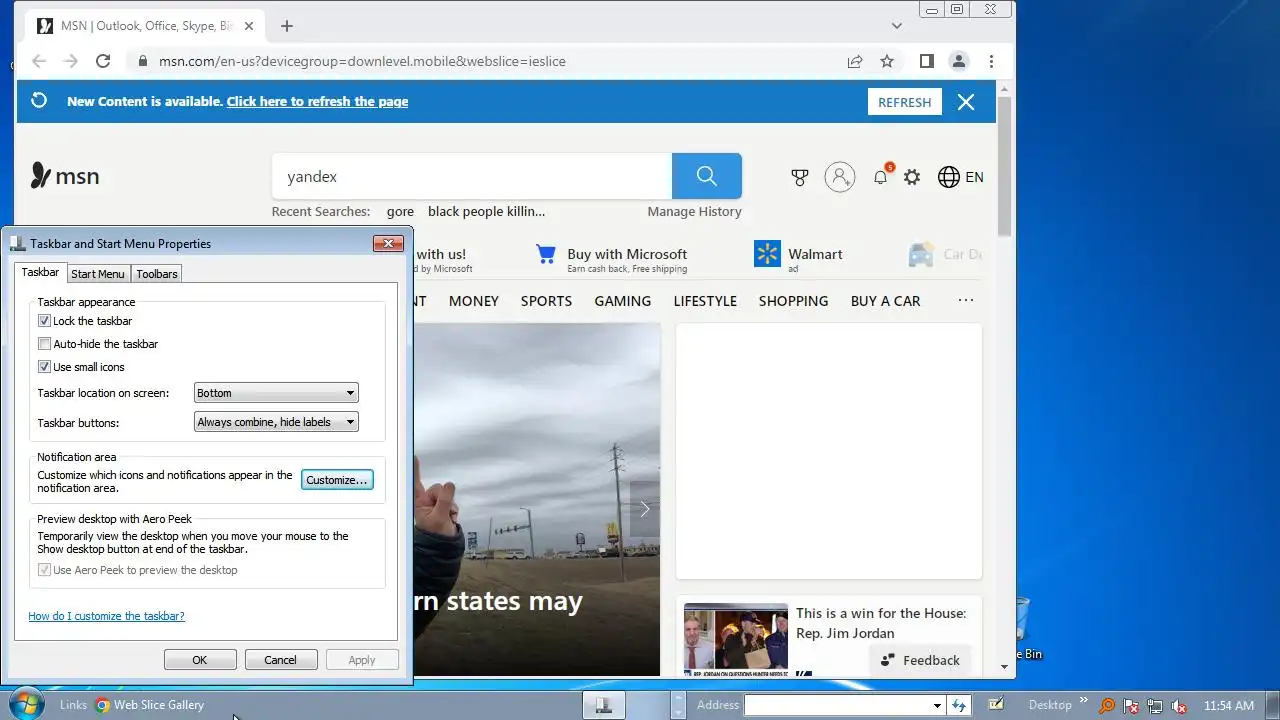Click Cancel in Taskbar Properties

click(280, 660)
